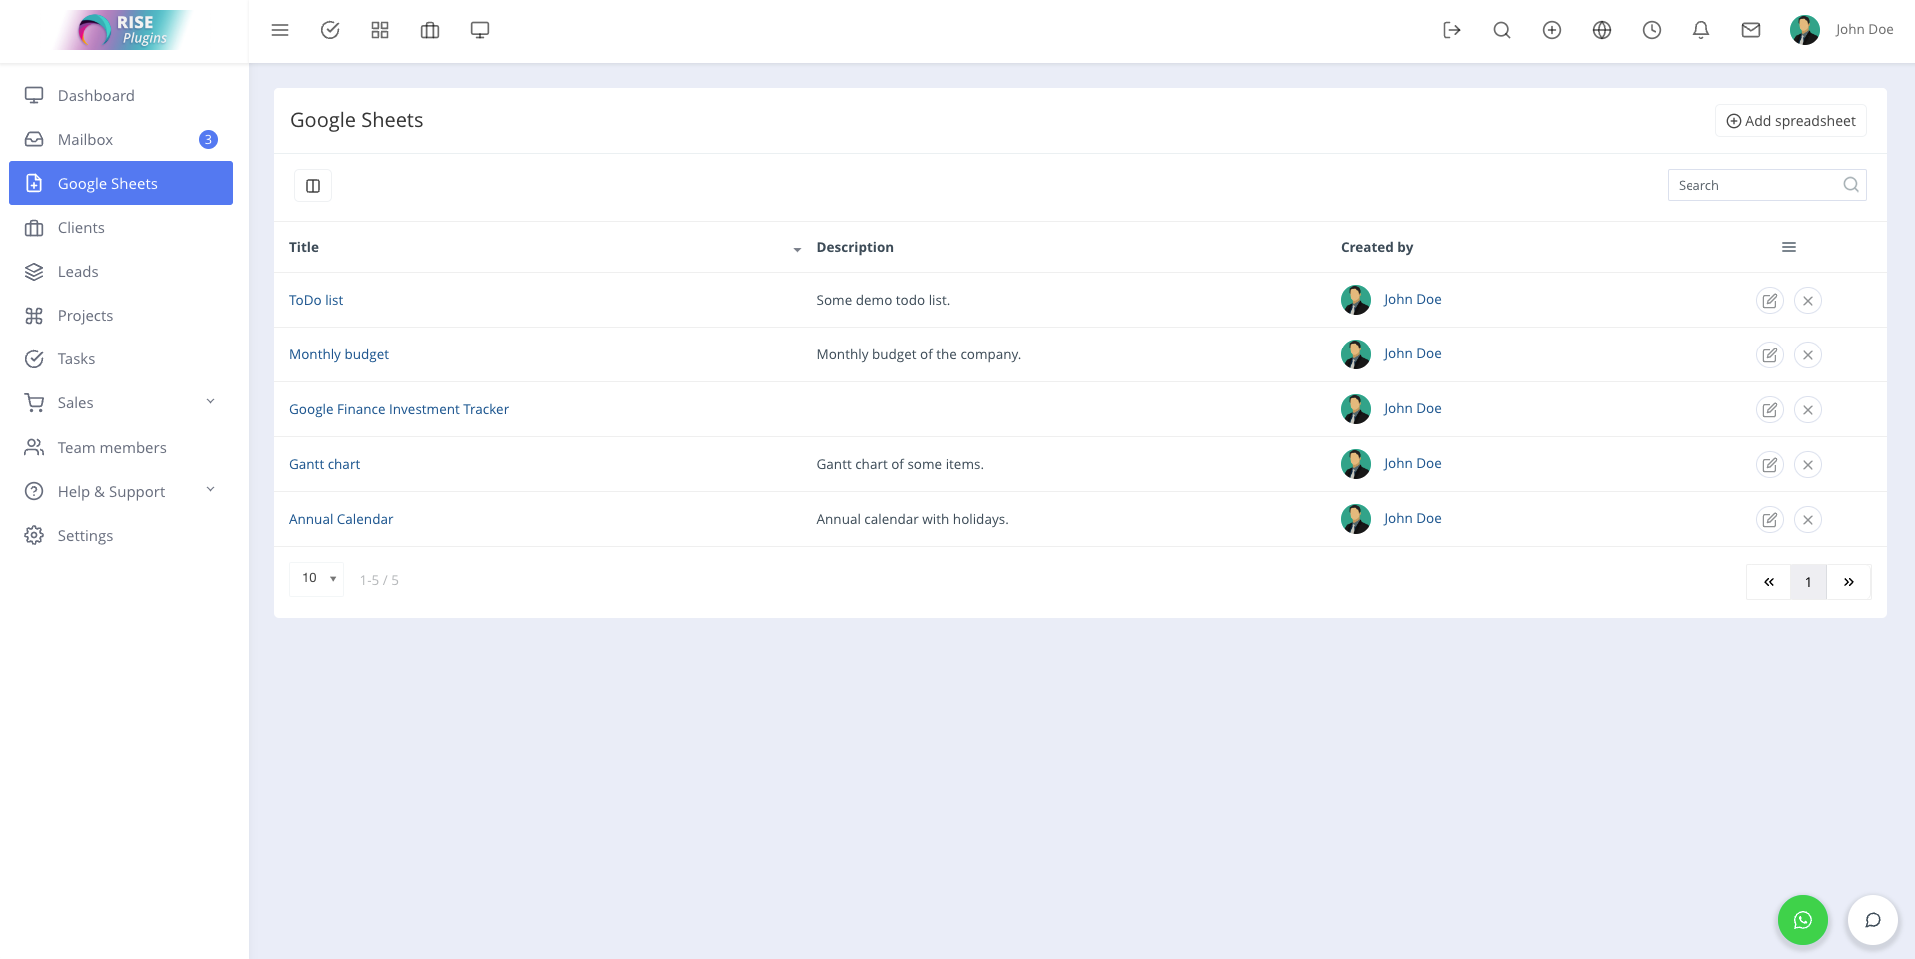1915x959 pixels.
Task: Open Leads in sidebar
Action: 121,272
